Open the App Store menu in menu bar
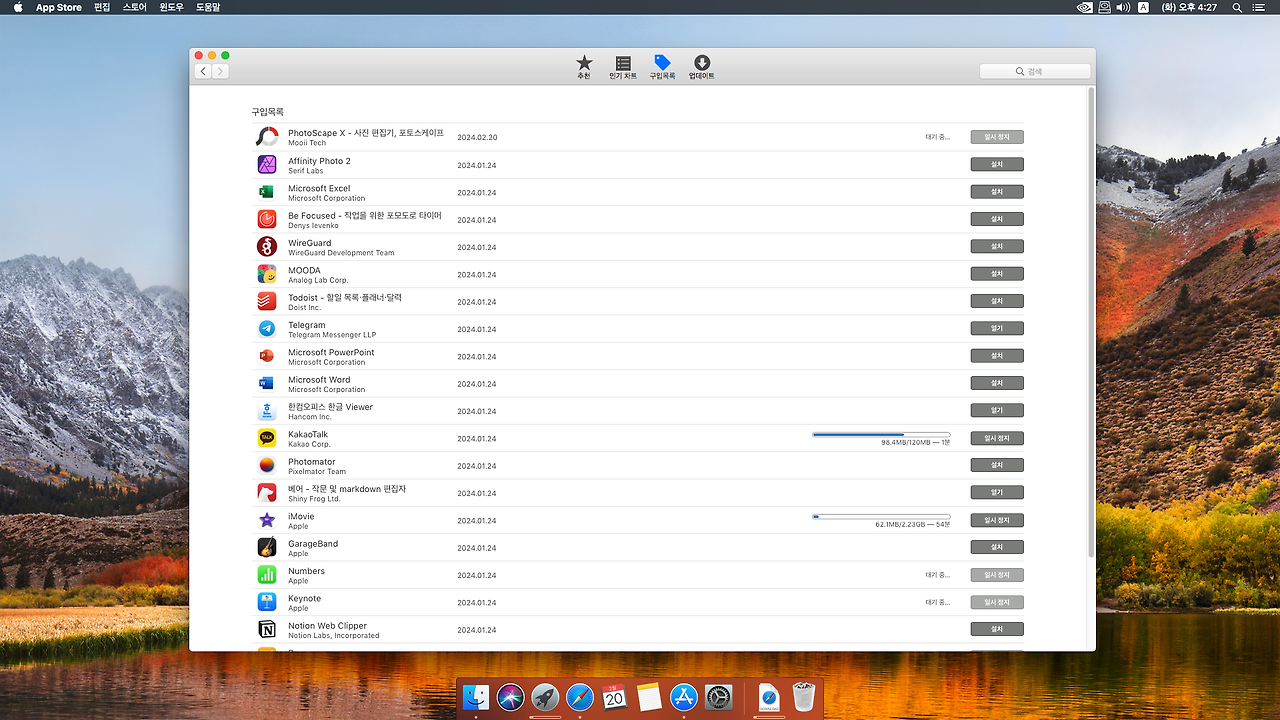Screen dimensions: 1280x720 (59, 7)
